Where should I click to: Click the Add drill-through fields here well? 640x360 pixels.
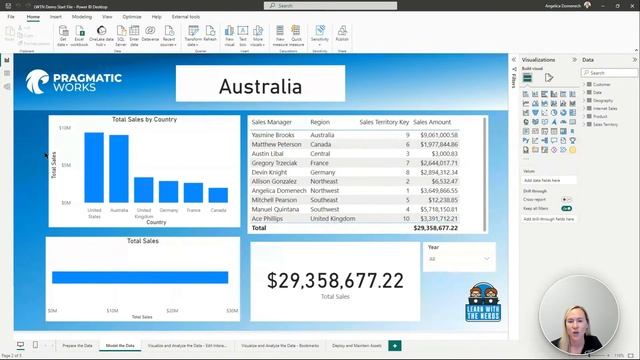click(x=549, y=219)
